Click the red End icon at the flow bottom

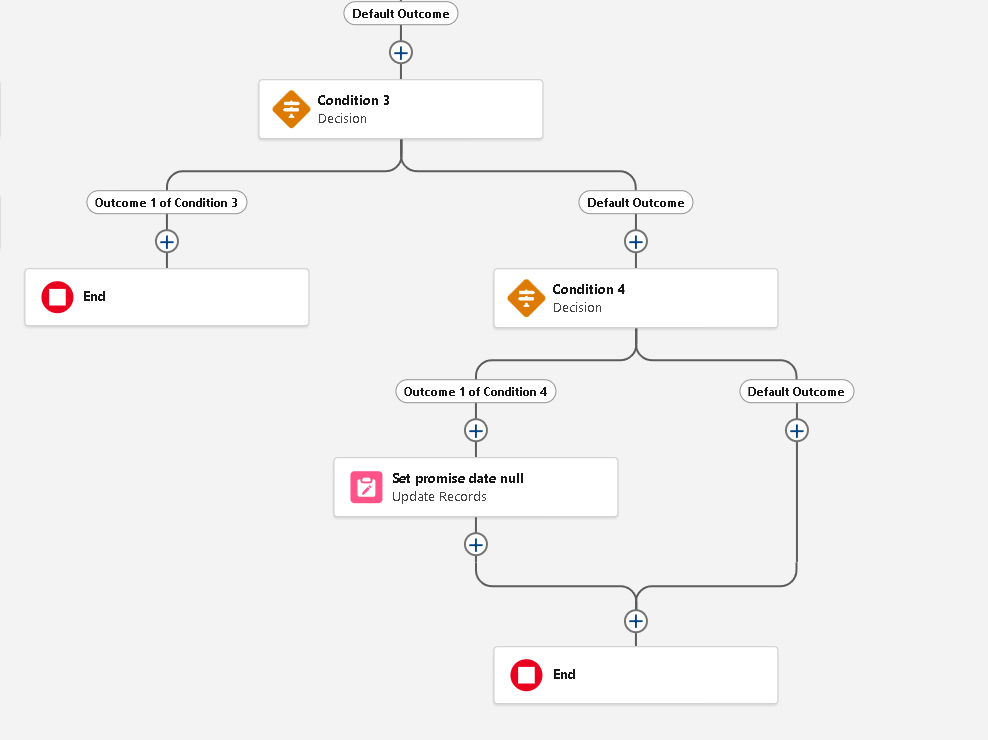tap(526, 675)
